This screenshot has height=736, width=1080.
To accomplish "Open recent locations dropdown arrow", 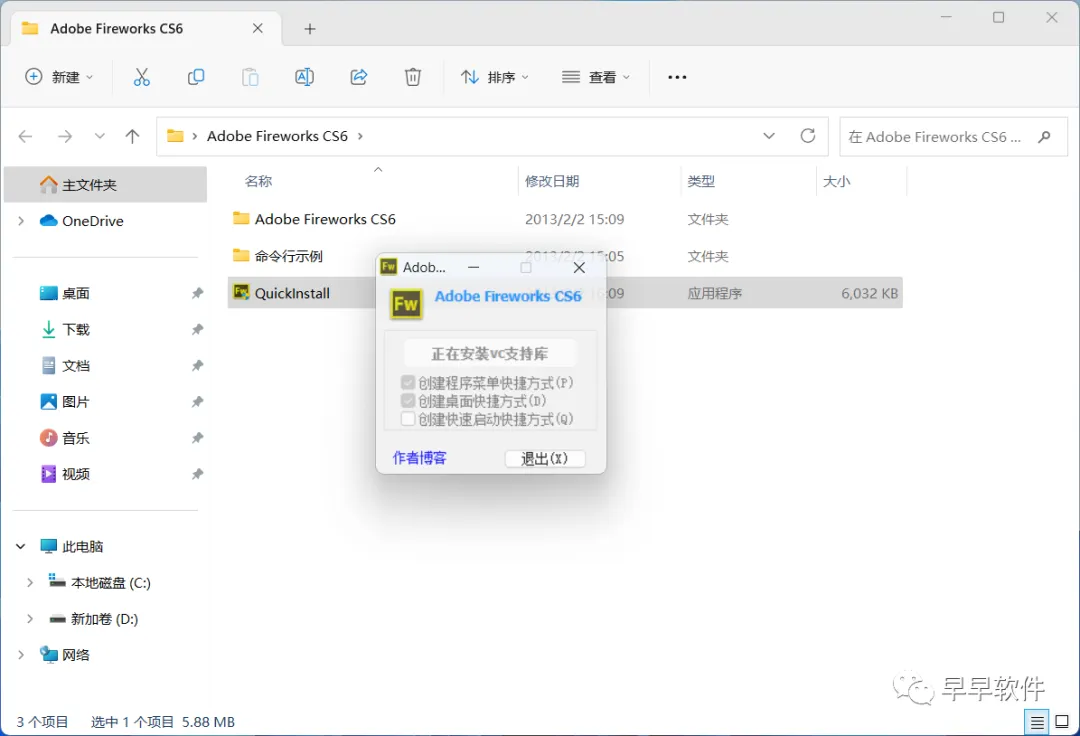I will [x=100, y=136].
